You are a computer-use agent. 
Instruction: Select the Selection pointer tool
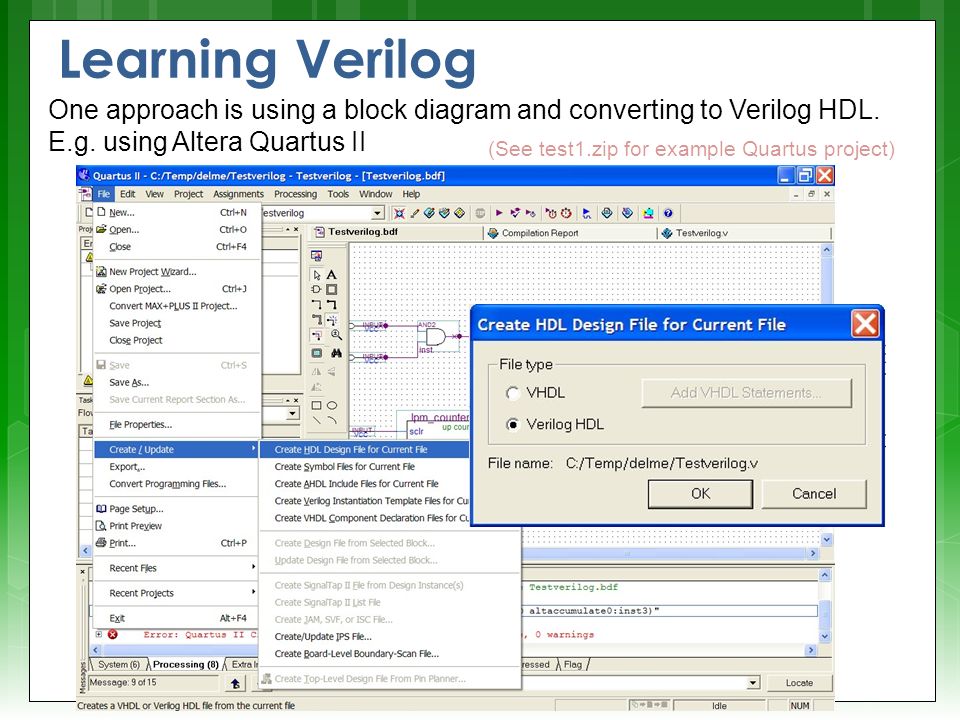[317, 275]
